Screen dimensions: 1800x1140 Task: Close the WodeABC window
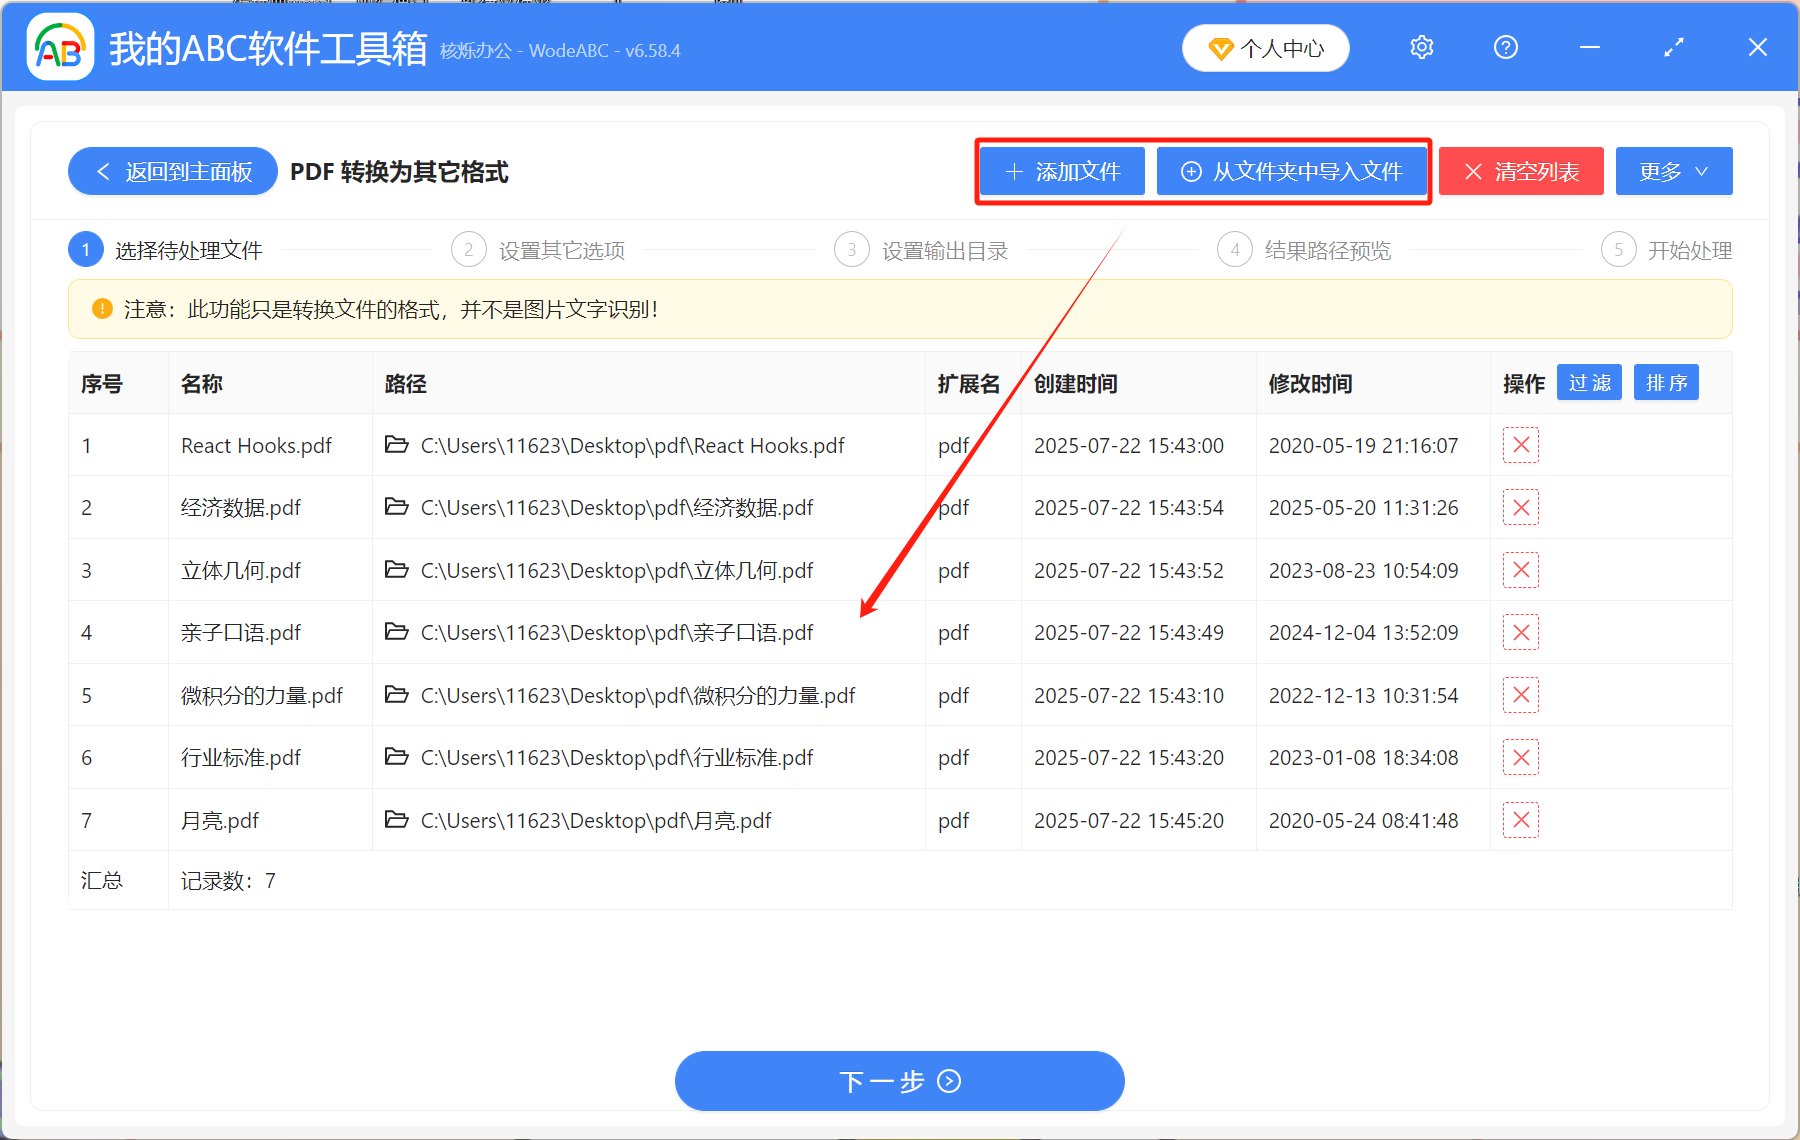(x=1758, y=47)
